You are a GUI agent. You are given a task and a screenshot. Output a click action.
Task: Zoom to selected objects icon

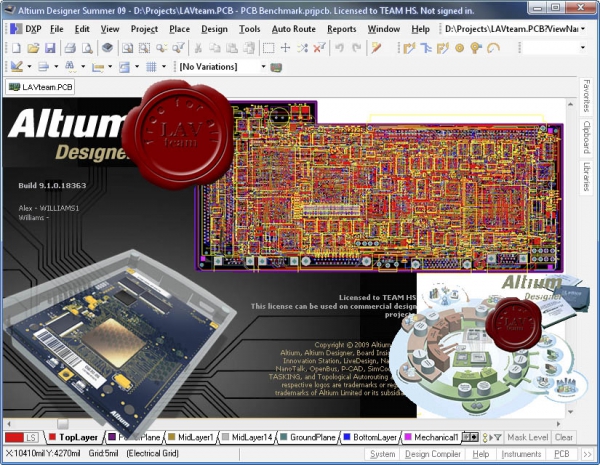(161, 48)
